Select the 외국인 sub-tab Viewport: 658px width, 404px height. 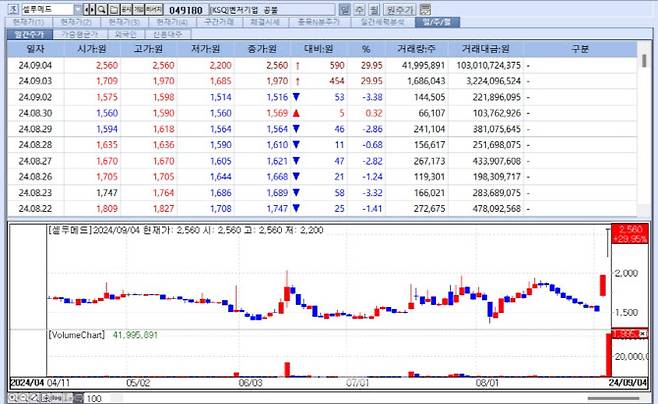[x=126, y=34]
